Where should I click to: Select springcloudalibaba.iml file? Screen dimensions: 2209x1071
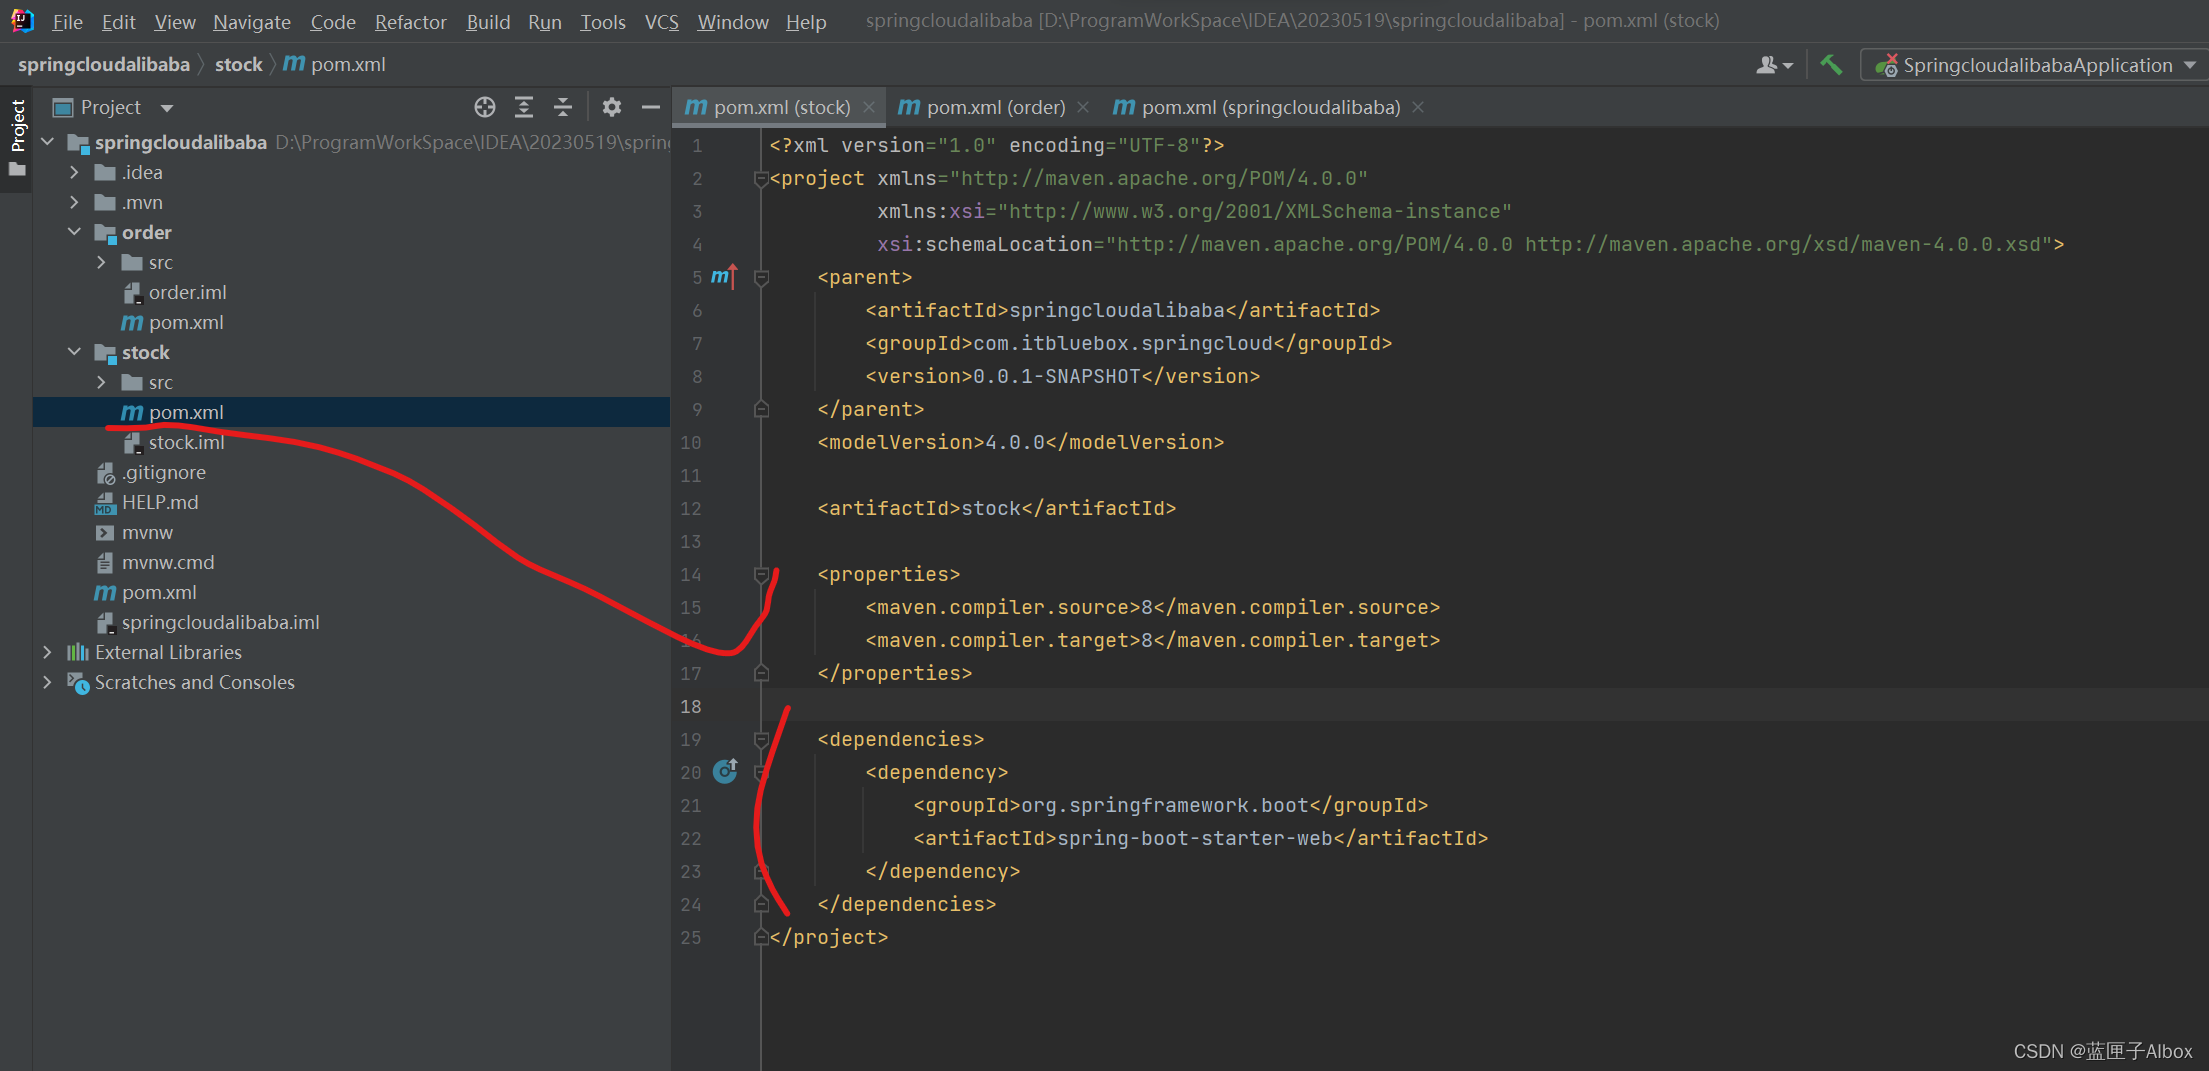220,622
